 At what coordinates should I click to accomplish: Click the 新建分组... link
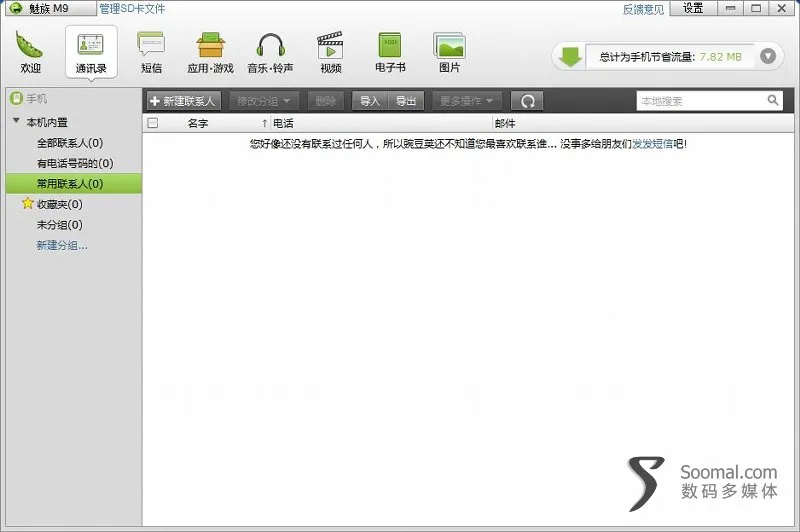[x=62, y=245]
